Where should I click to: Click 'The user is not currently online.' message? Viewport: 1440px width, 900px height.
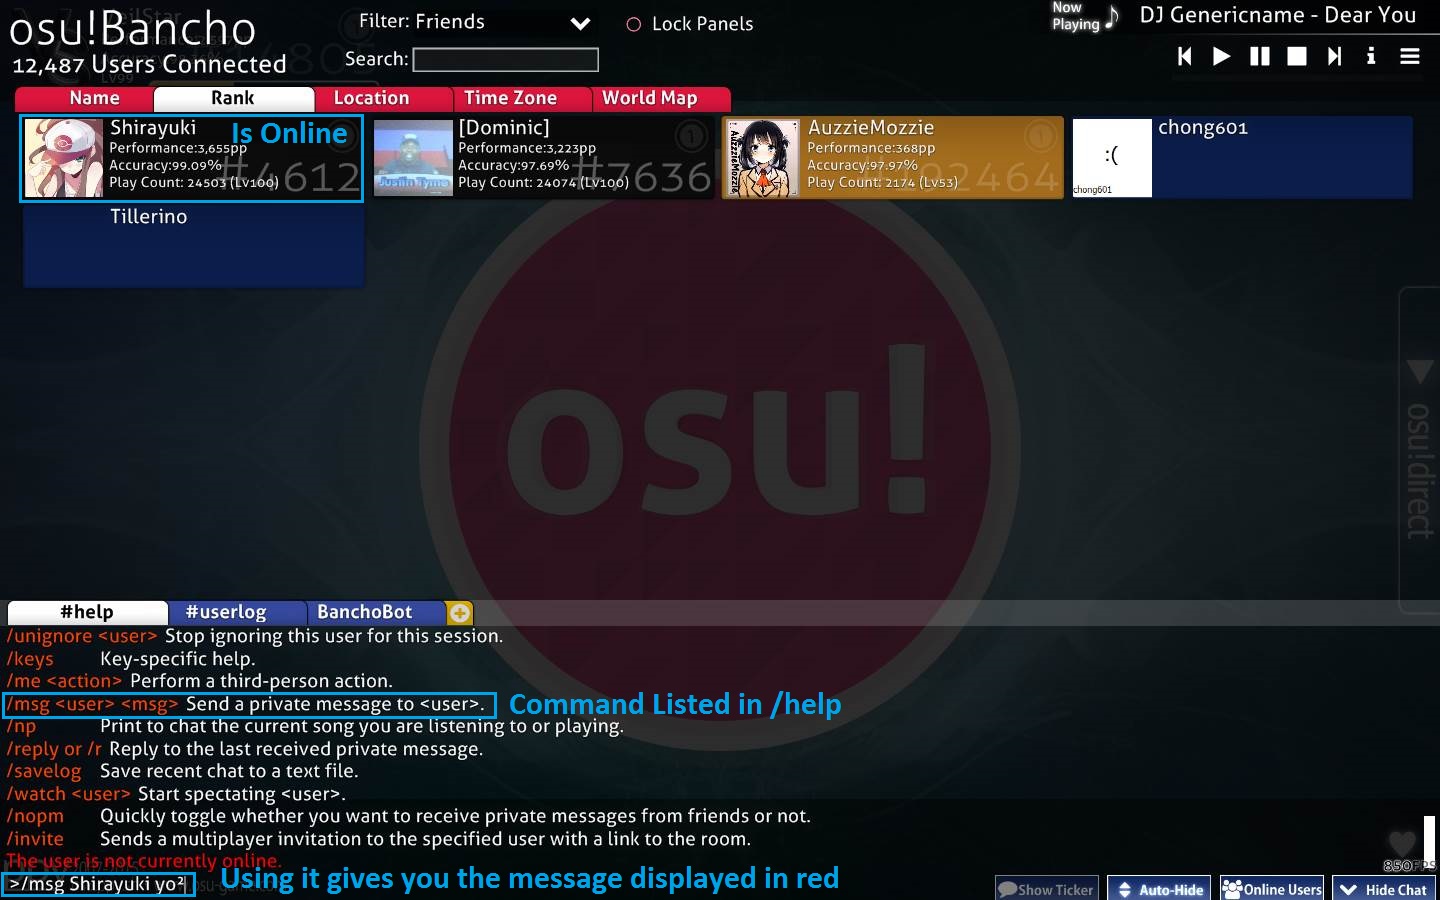(x=144, y=861)
